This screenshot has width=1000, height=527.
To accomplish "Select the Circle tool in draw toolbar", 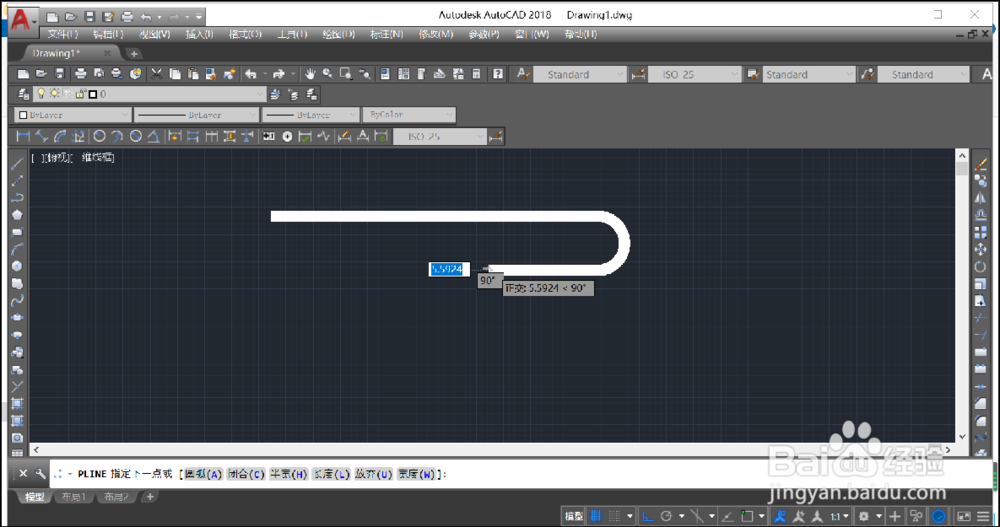I will pos(17,266).
